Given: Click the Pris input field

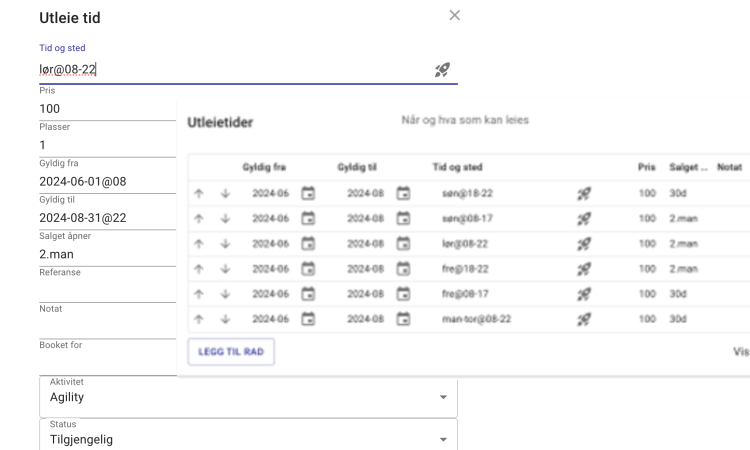Looking at the screenshot, I should 105,108.
